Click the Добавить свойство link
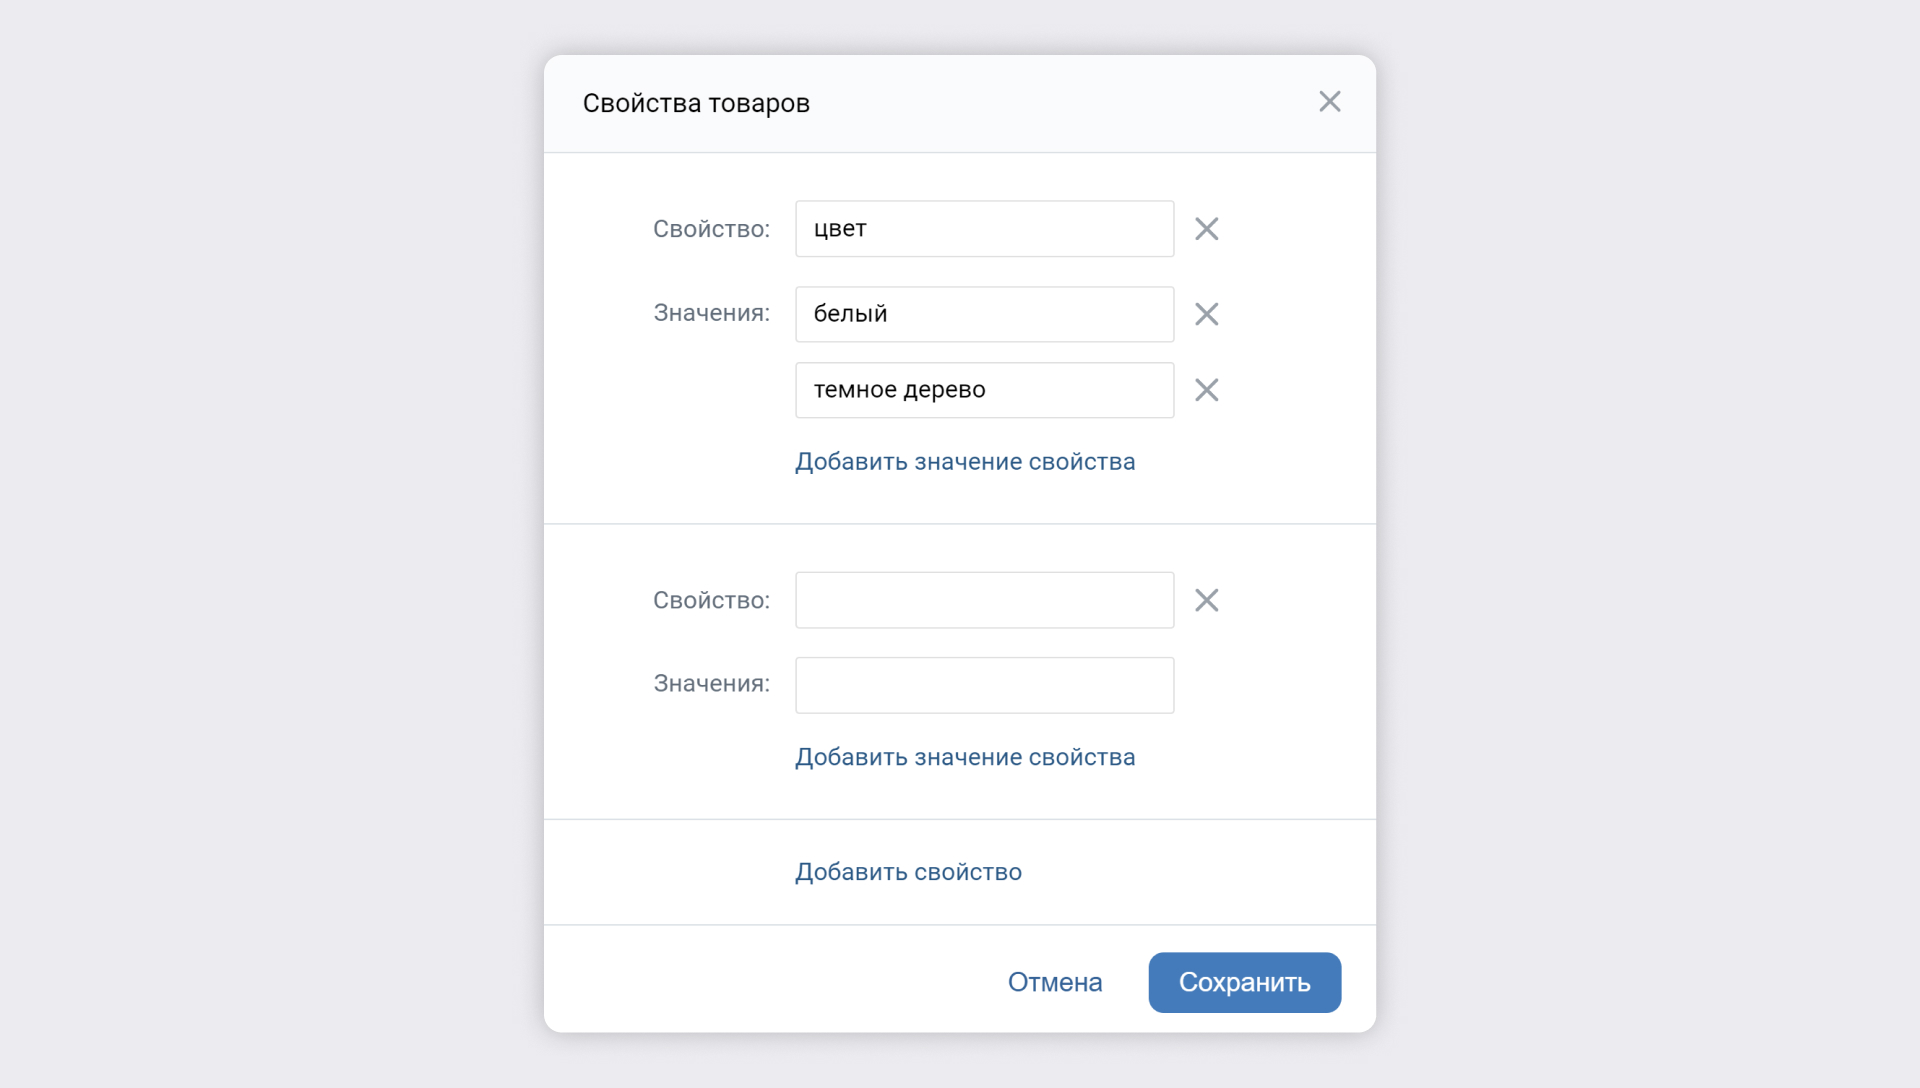 click(908, 872)
